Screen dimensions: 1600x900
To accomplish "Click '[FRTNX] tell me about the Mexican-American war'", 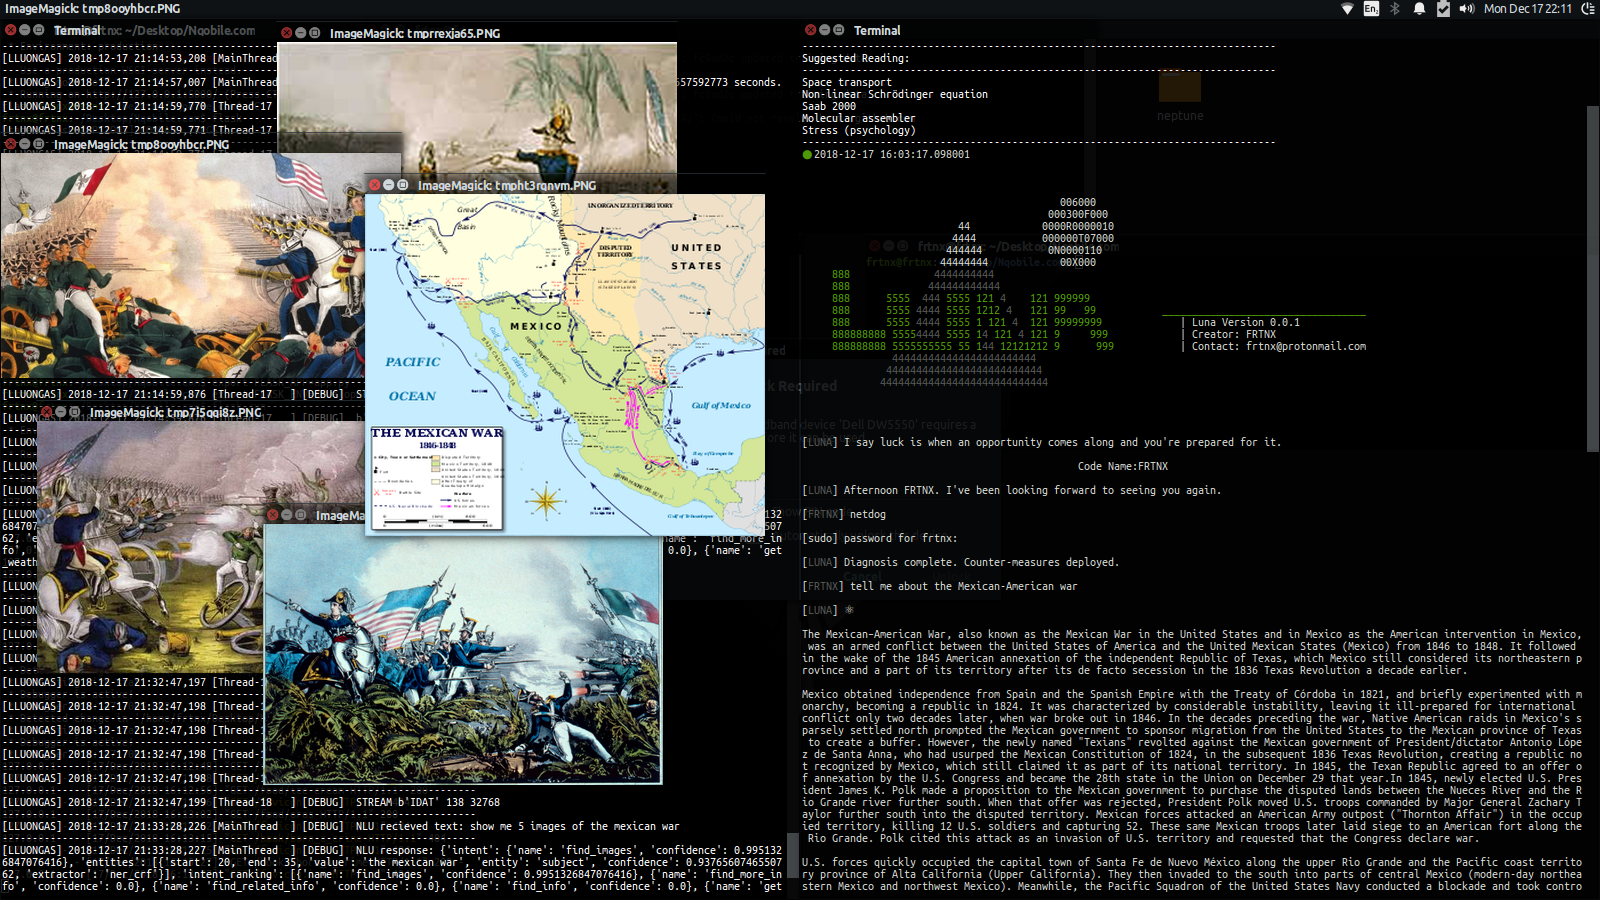I will click(x=939, y=586).
